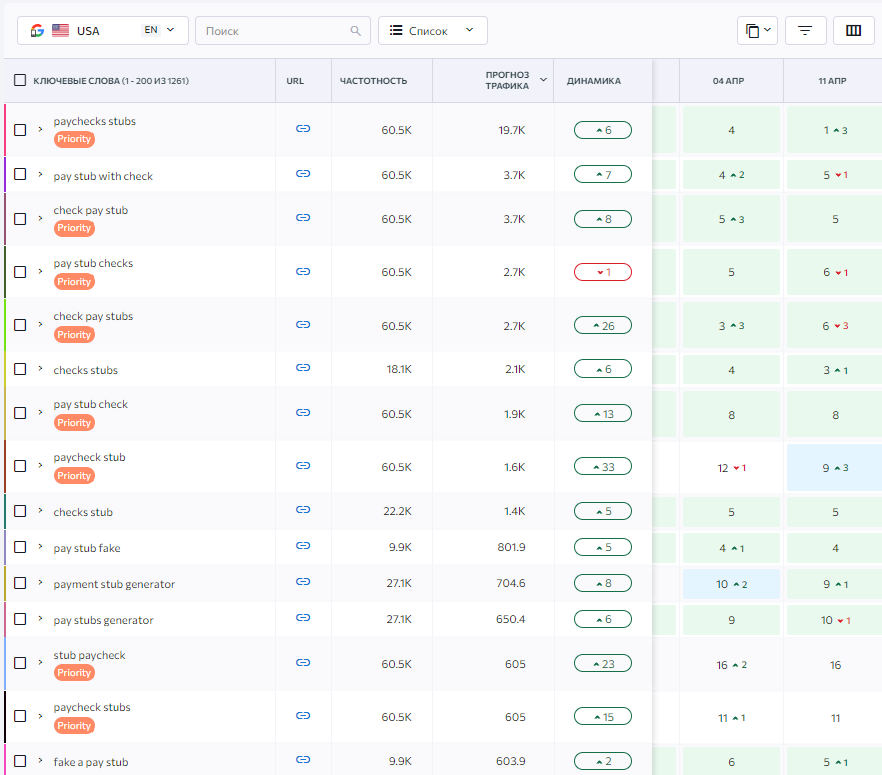882x775 pixels.
Task: Open URL link icon for checks stub
Action: pyautogui.click(x=303, y=510)
